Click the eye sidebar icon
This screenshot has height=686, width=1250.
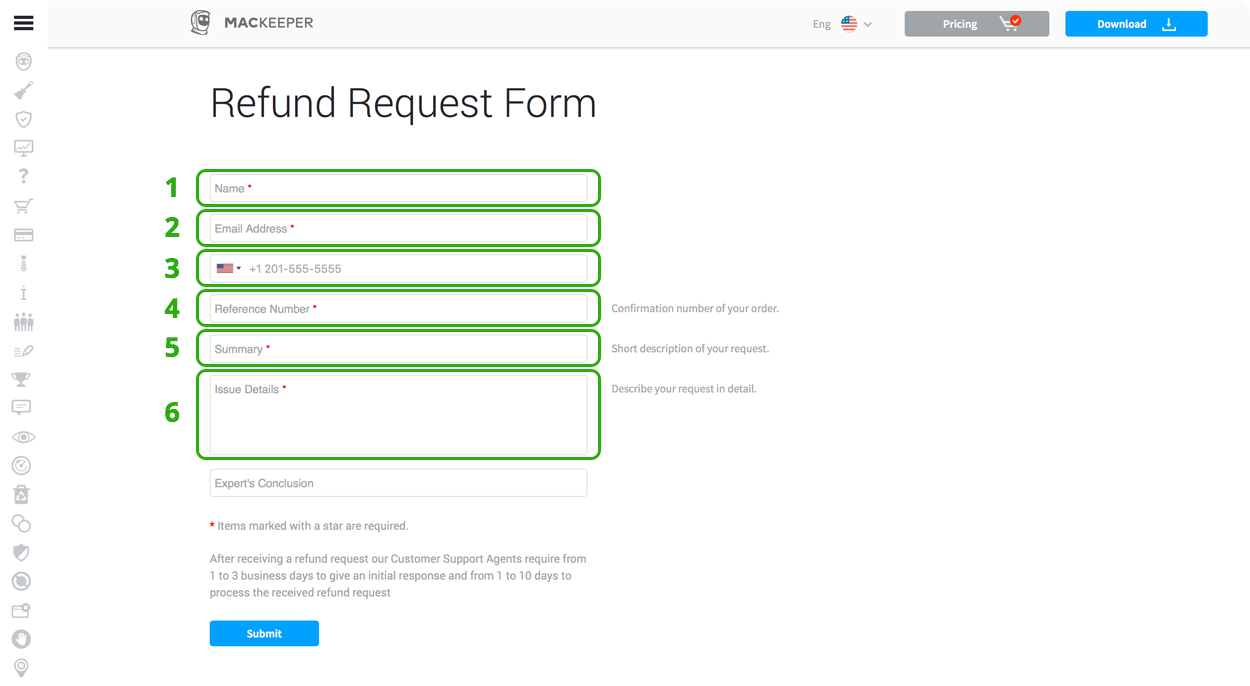(x=23, y=437)
